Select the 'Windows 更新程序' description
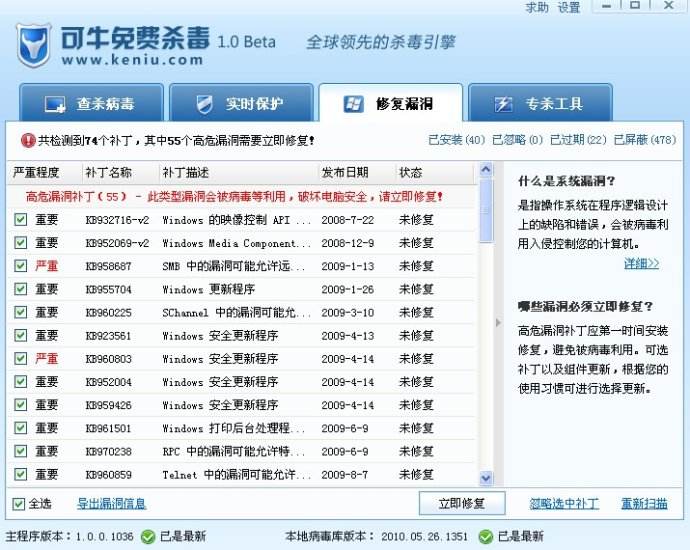This screenshot has height=550, width=690. 209,290
